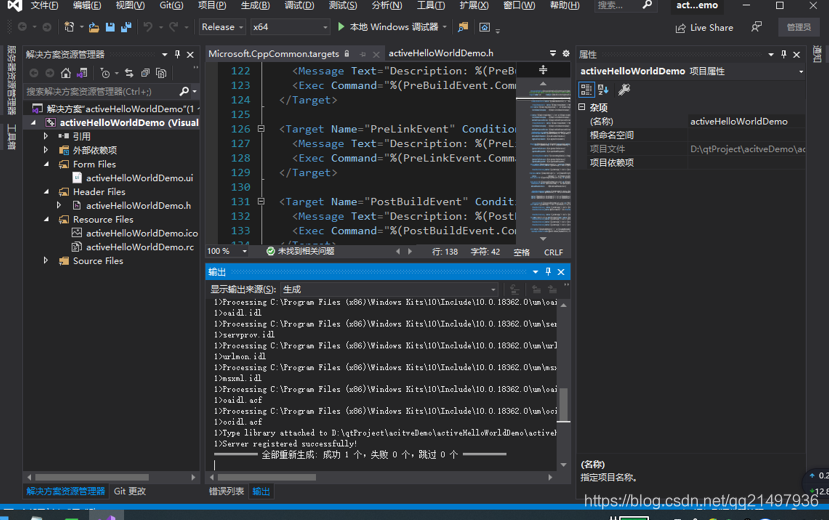Click the Home icon in Solution Explorer
829x520 pixels.
(66, 73)
